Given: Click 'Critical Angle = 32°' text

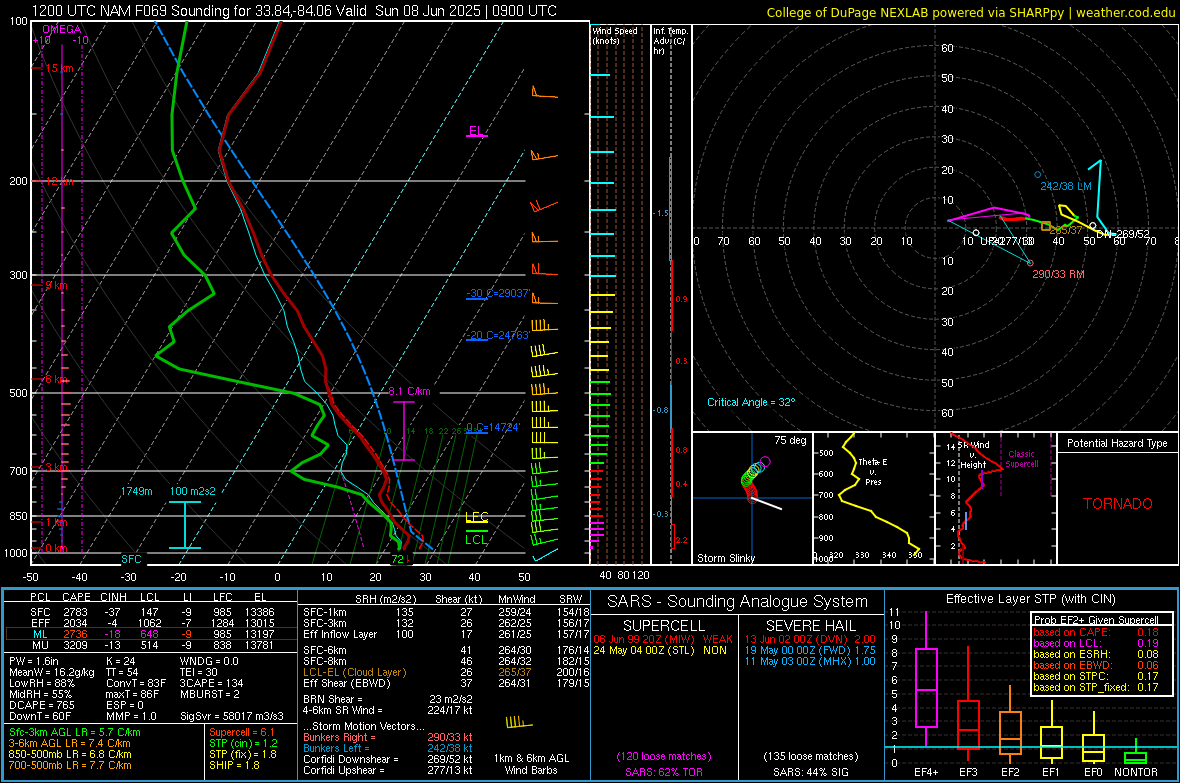Looking at the screenshot, I should tap(751, 402).
